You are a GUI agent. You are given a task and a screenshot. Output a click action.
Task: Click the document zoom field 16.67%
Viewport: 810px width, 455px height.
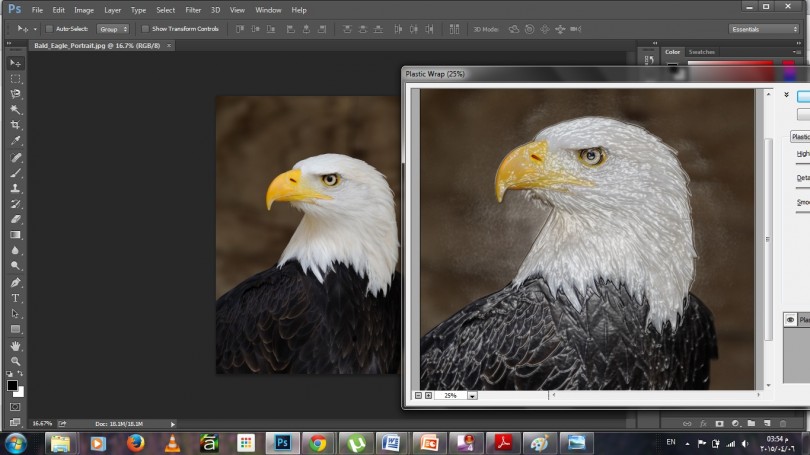pyautogui.click(x=42, y=424)
